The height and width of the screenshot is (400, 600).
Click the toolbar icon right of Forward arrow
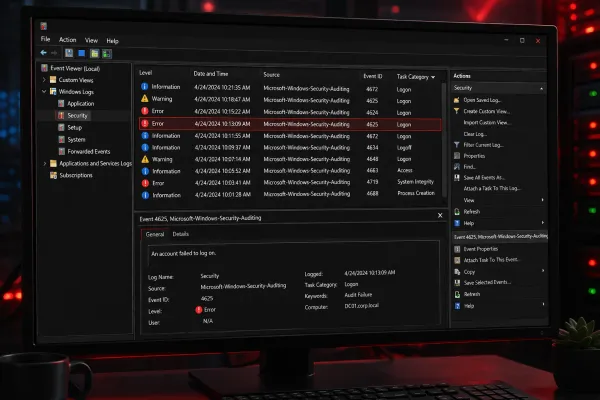coord(69,53)
